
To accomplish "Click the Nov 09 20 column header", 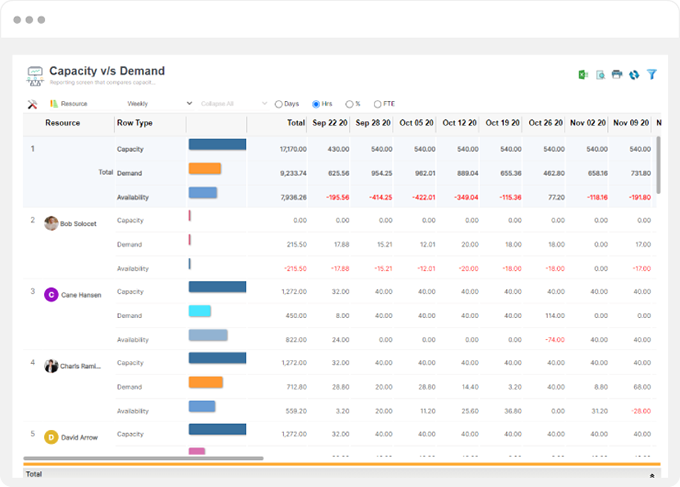I will [x=631, y=123].
